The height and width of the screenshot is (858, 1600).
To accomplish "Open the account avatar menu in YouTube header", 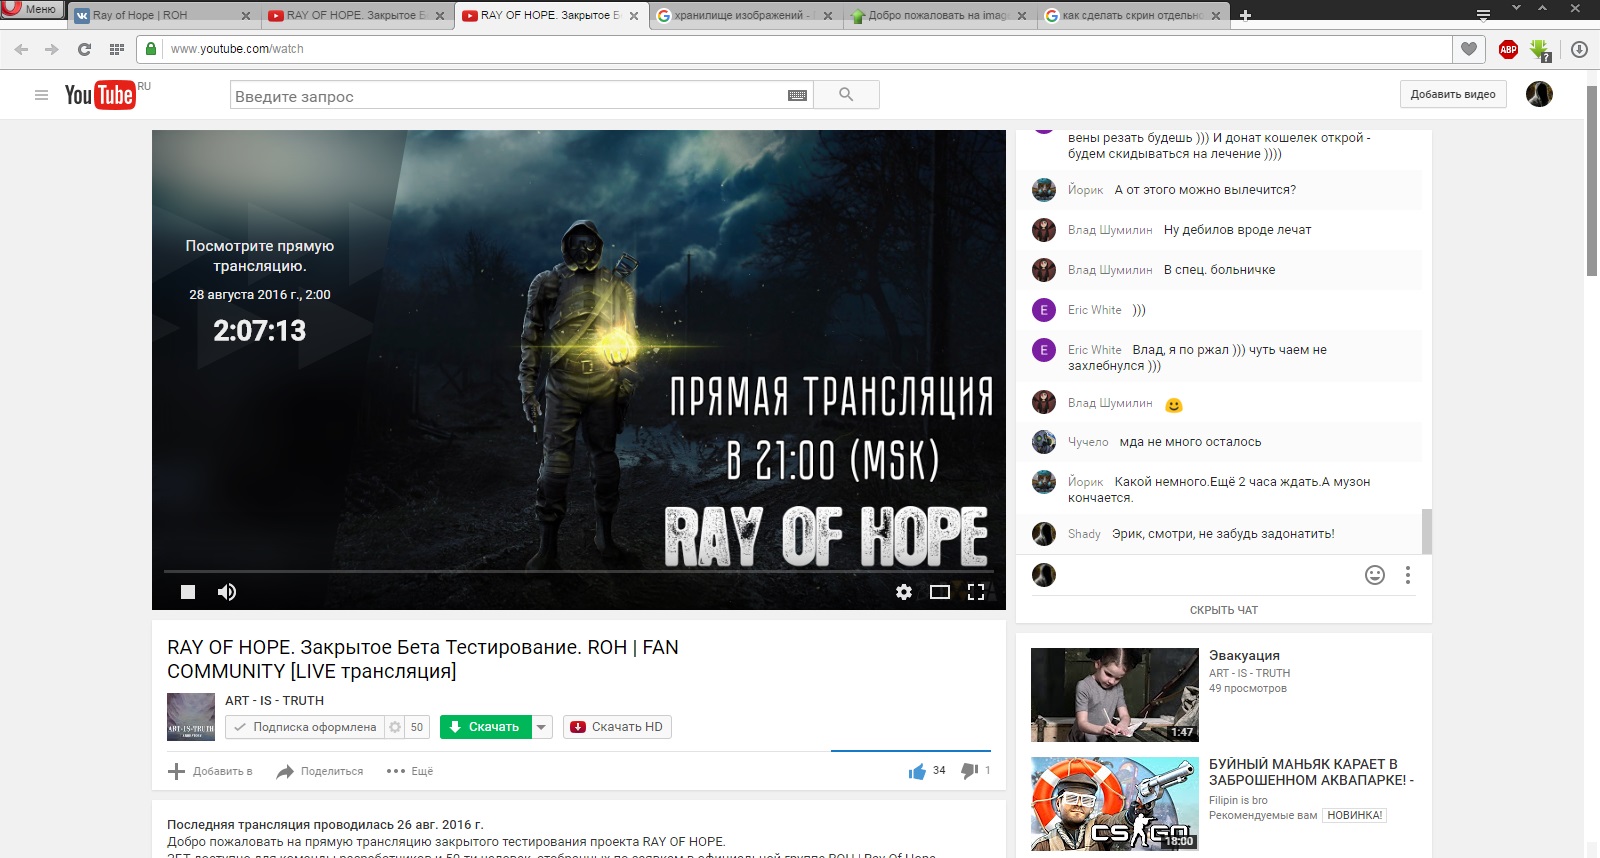I will pos(1539,94).
